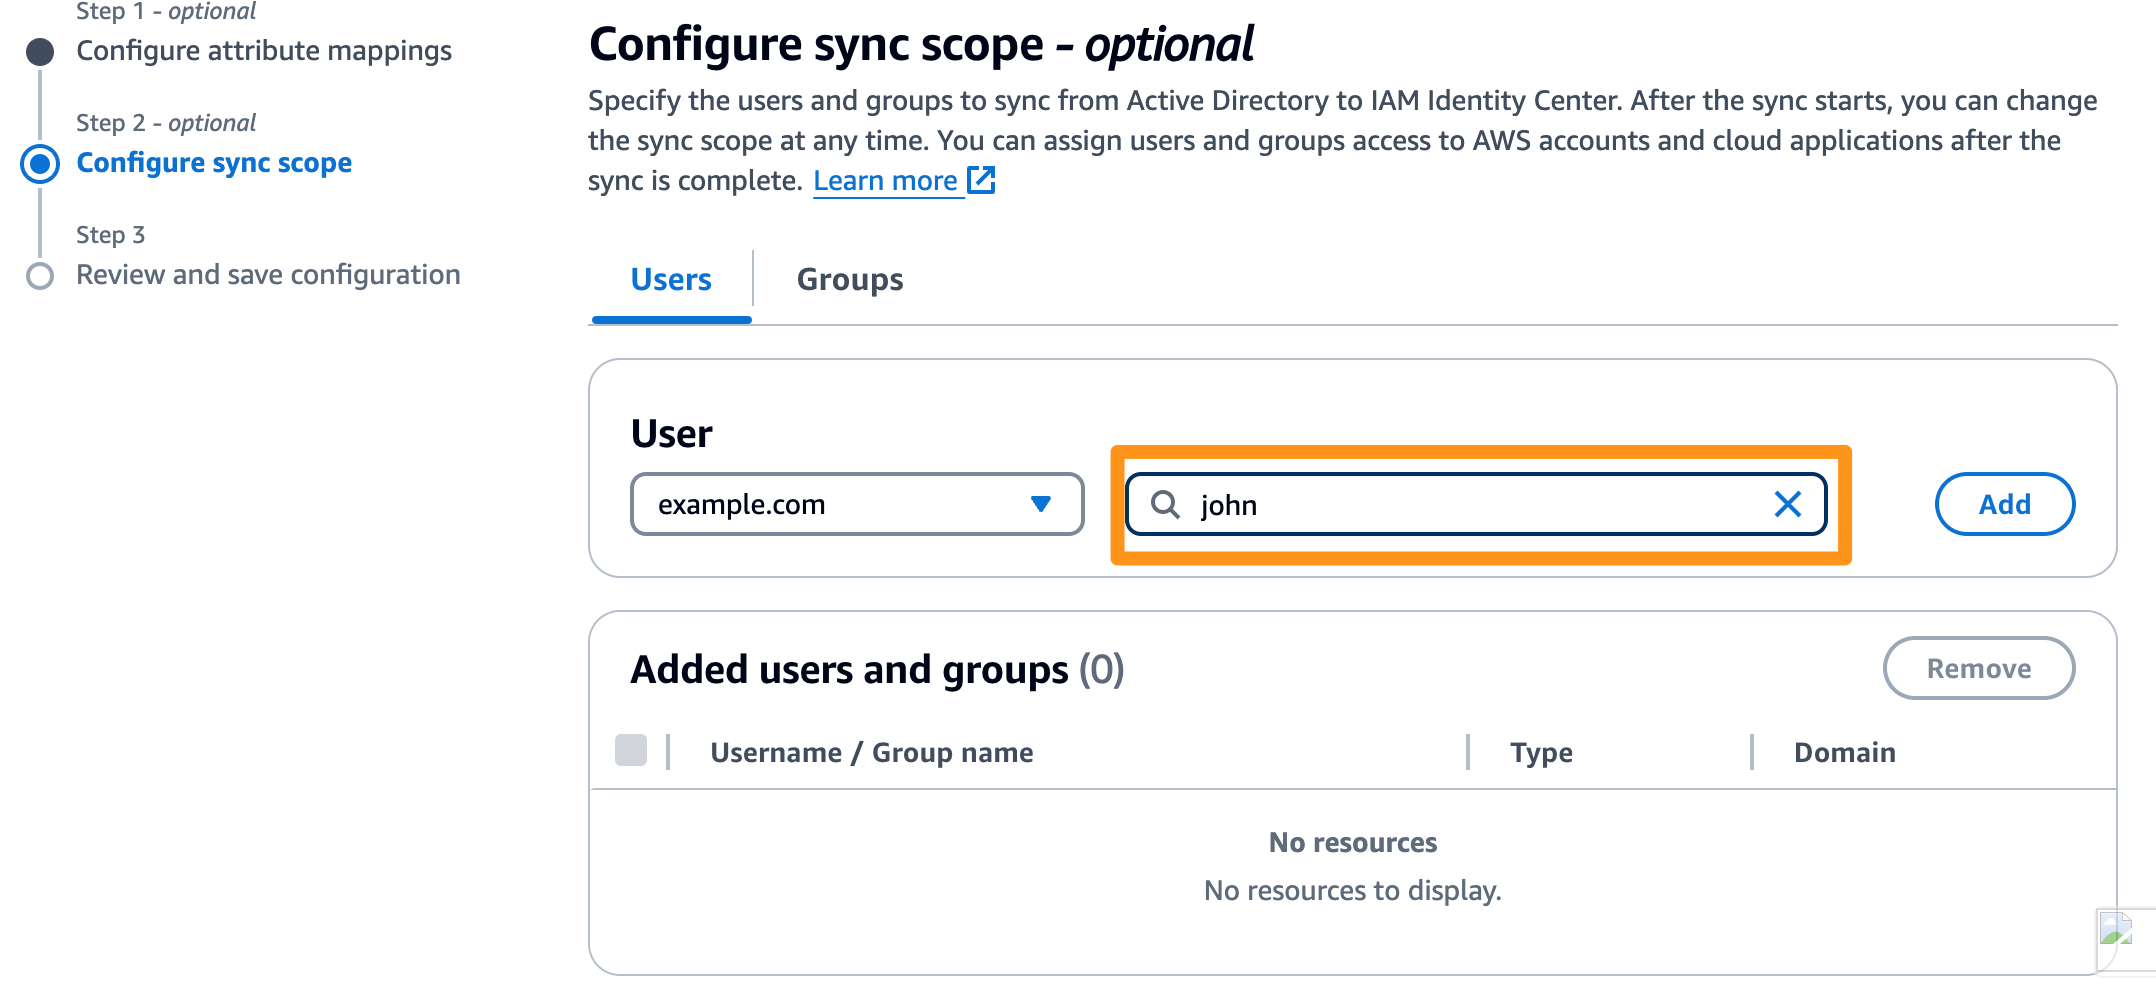The image size is (2156, 1002).
Task: Select the Review and save configuration step indicator
Action: pyautogui.click(x=41, y=275)
